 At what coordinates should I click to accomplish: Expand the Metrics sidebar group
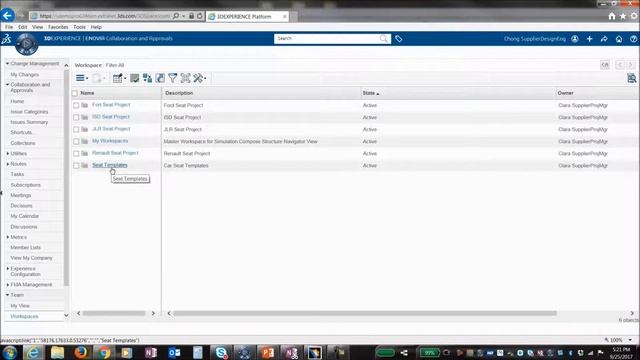tap(7, 237)
